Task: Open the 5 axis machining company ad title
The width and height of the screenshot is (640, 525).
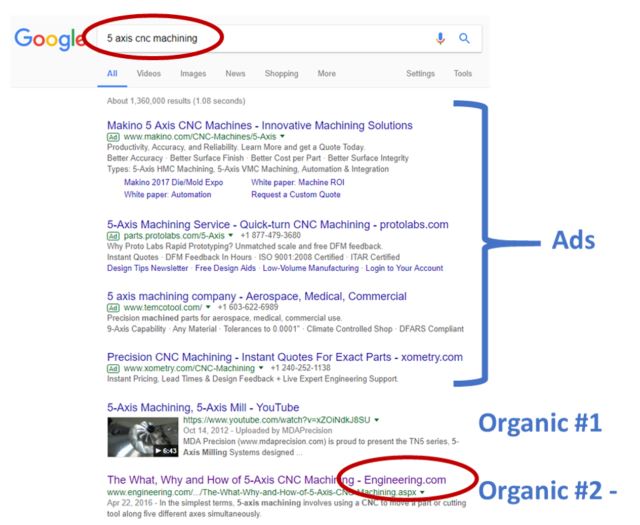Action: click(257, 296)
